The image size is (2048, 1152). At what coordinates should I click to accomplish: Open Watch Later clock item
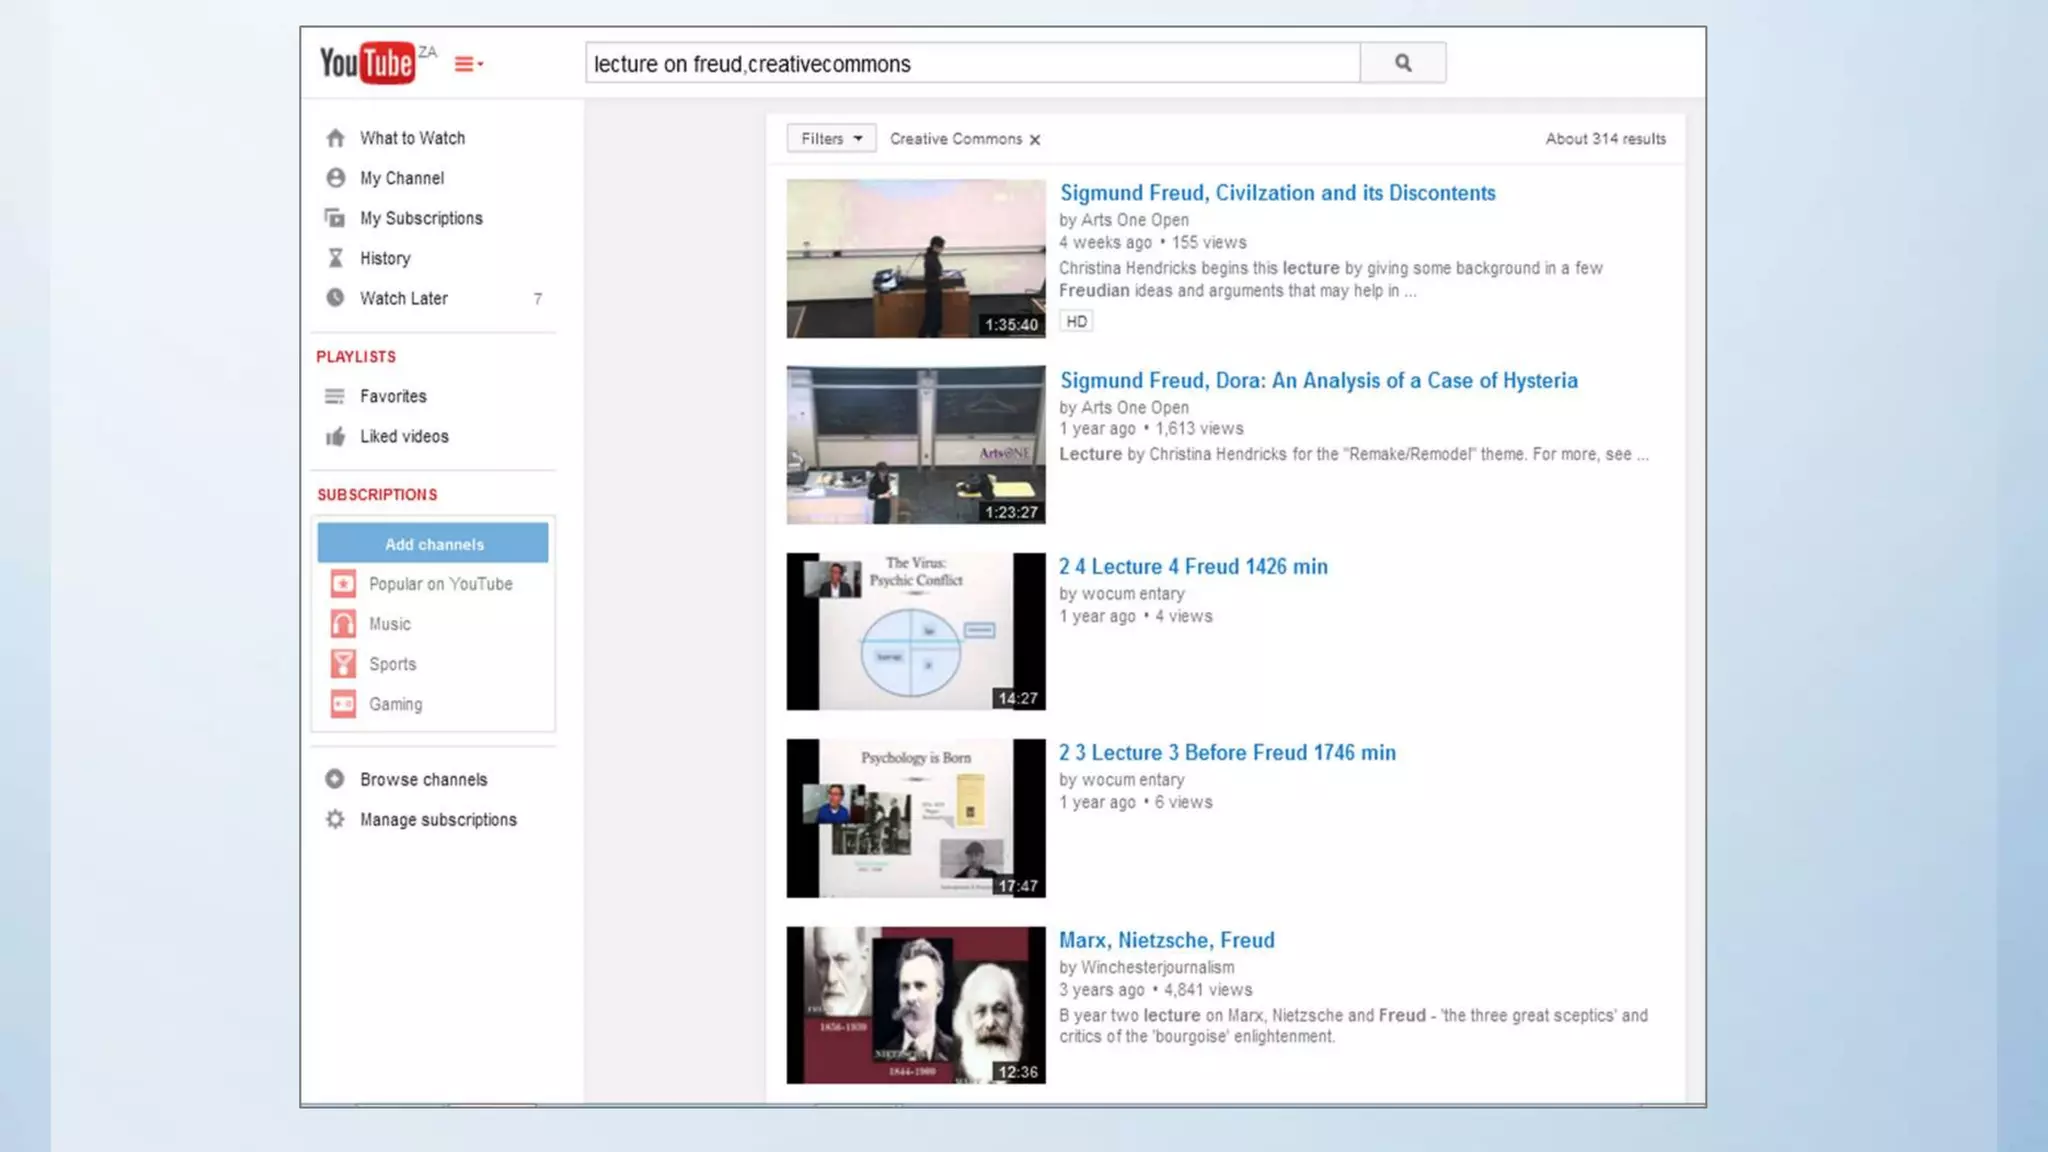403,298
